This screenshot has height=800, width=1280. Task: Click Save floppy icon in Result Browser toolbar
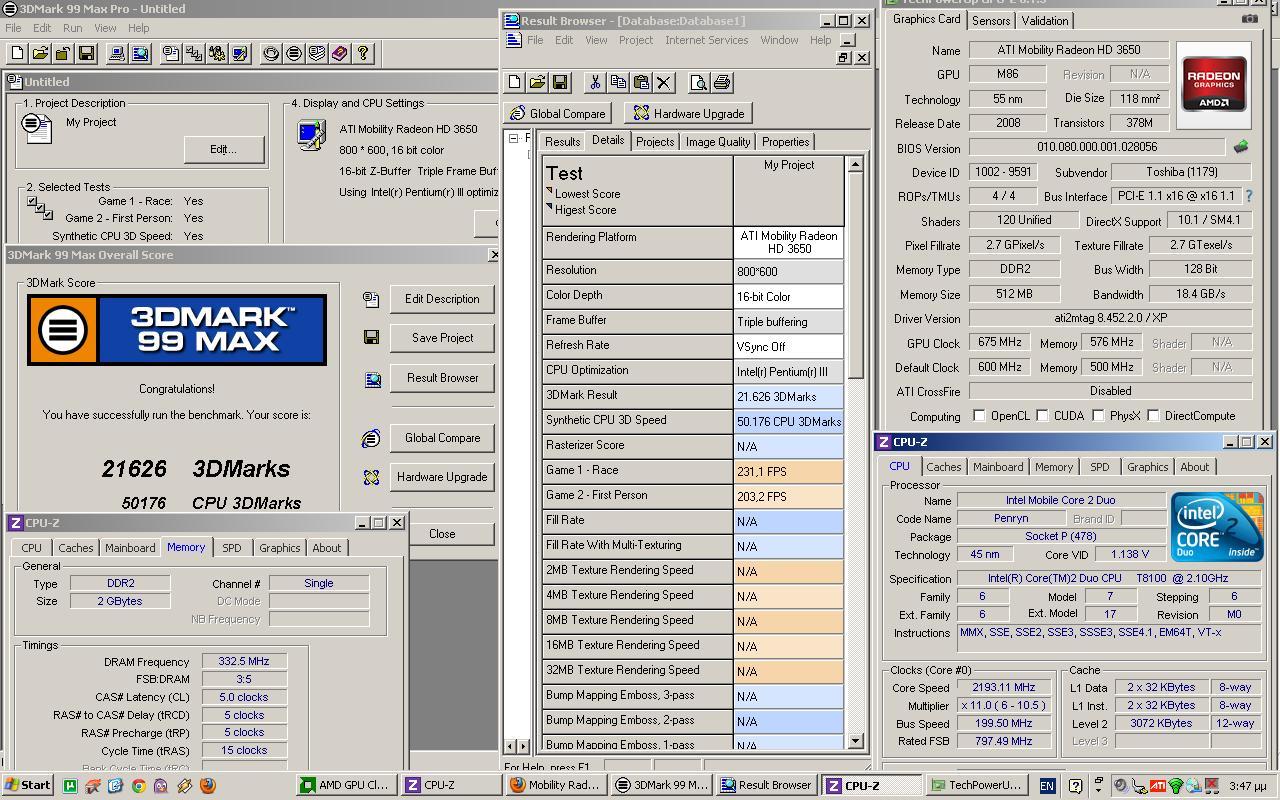pos(560,82)
